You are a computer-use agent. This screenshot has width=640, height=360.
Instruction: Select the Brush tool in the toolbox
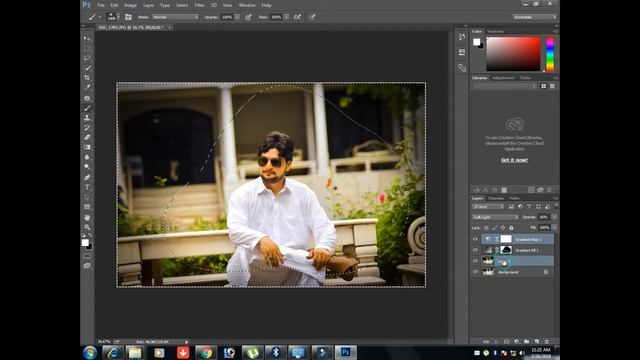click(x=87, y=108)
